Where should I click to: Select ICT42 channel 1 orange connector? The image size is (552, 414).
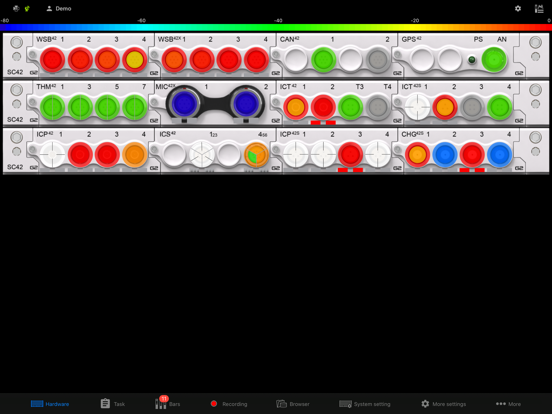(296, 107)
